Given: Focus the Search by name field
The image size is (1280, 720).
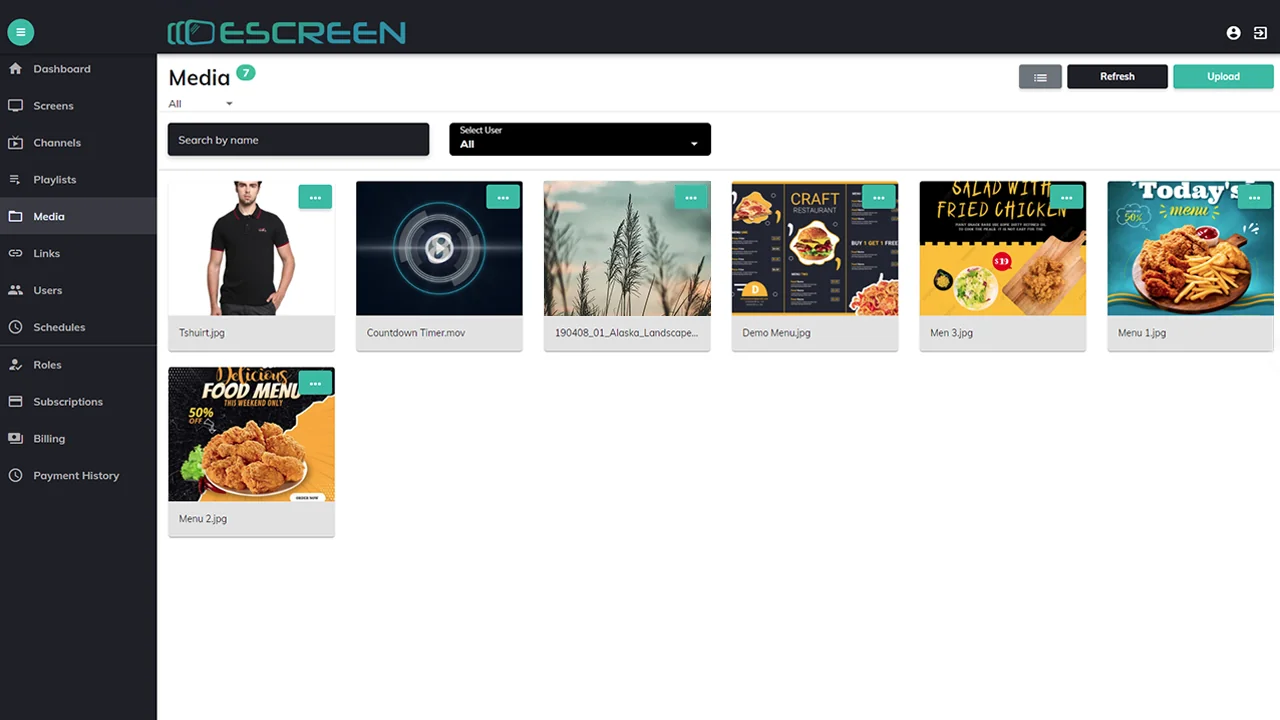Looking at the screenshot, I should [x=298, y=140].
